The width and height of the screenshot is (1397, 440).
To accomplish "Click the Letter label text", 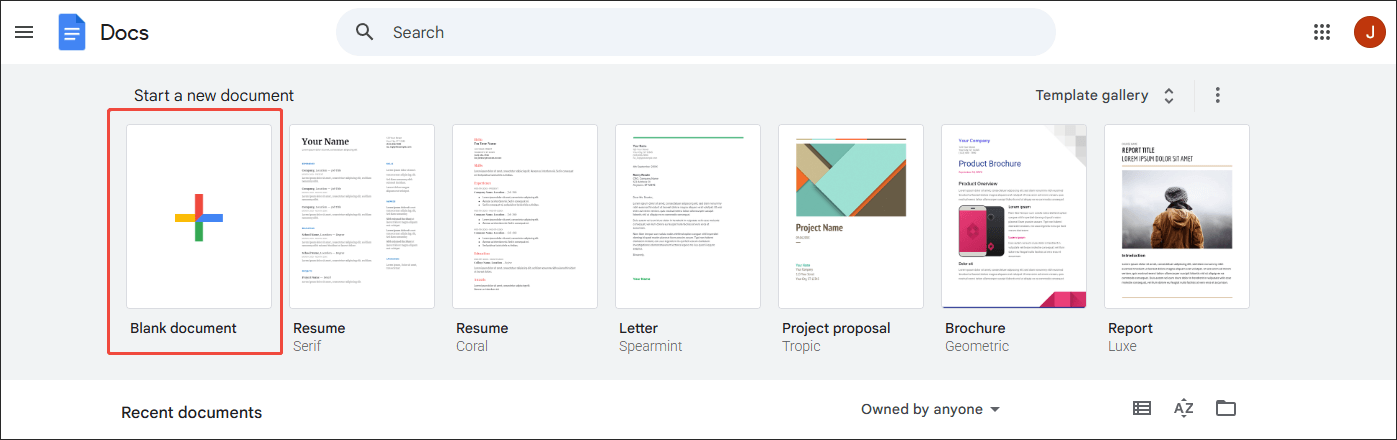I will 638,328.
